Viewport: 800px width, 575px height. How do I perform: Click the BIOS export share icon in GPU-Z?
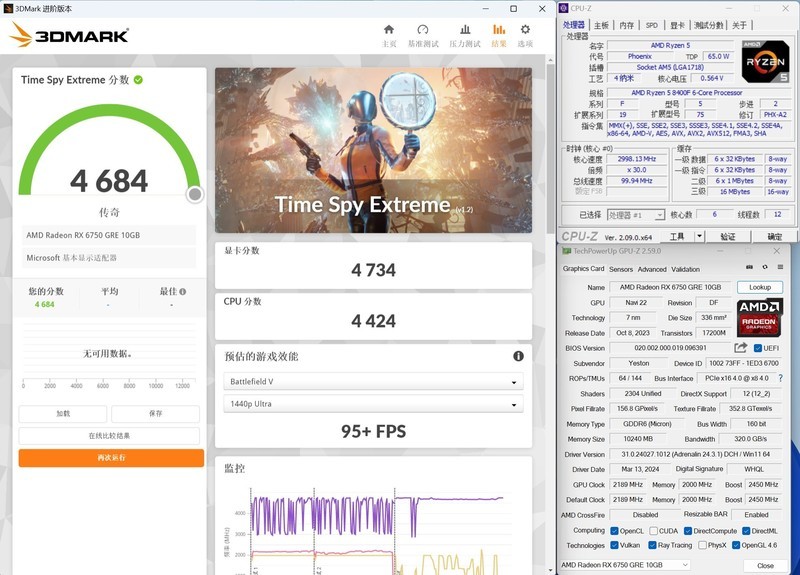[x=740, y=347]
